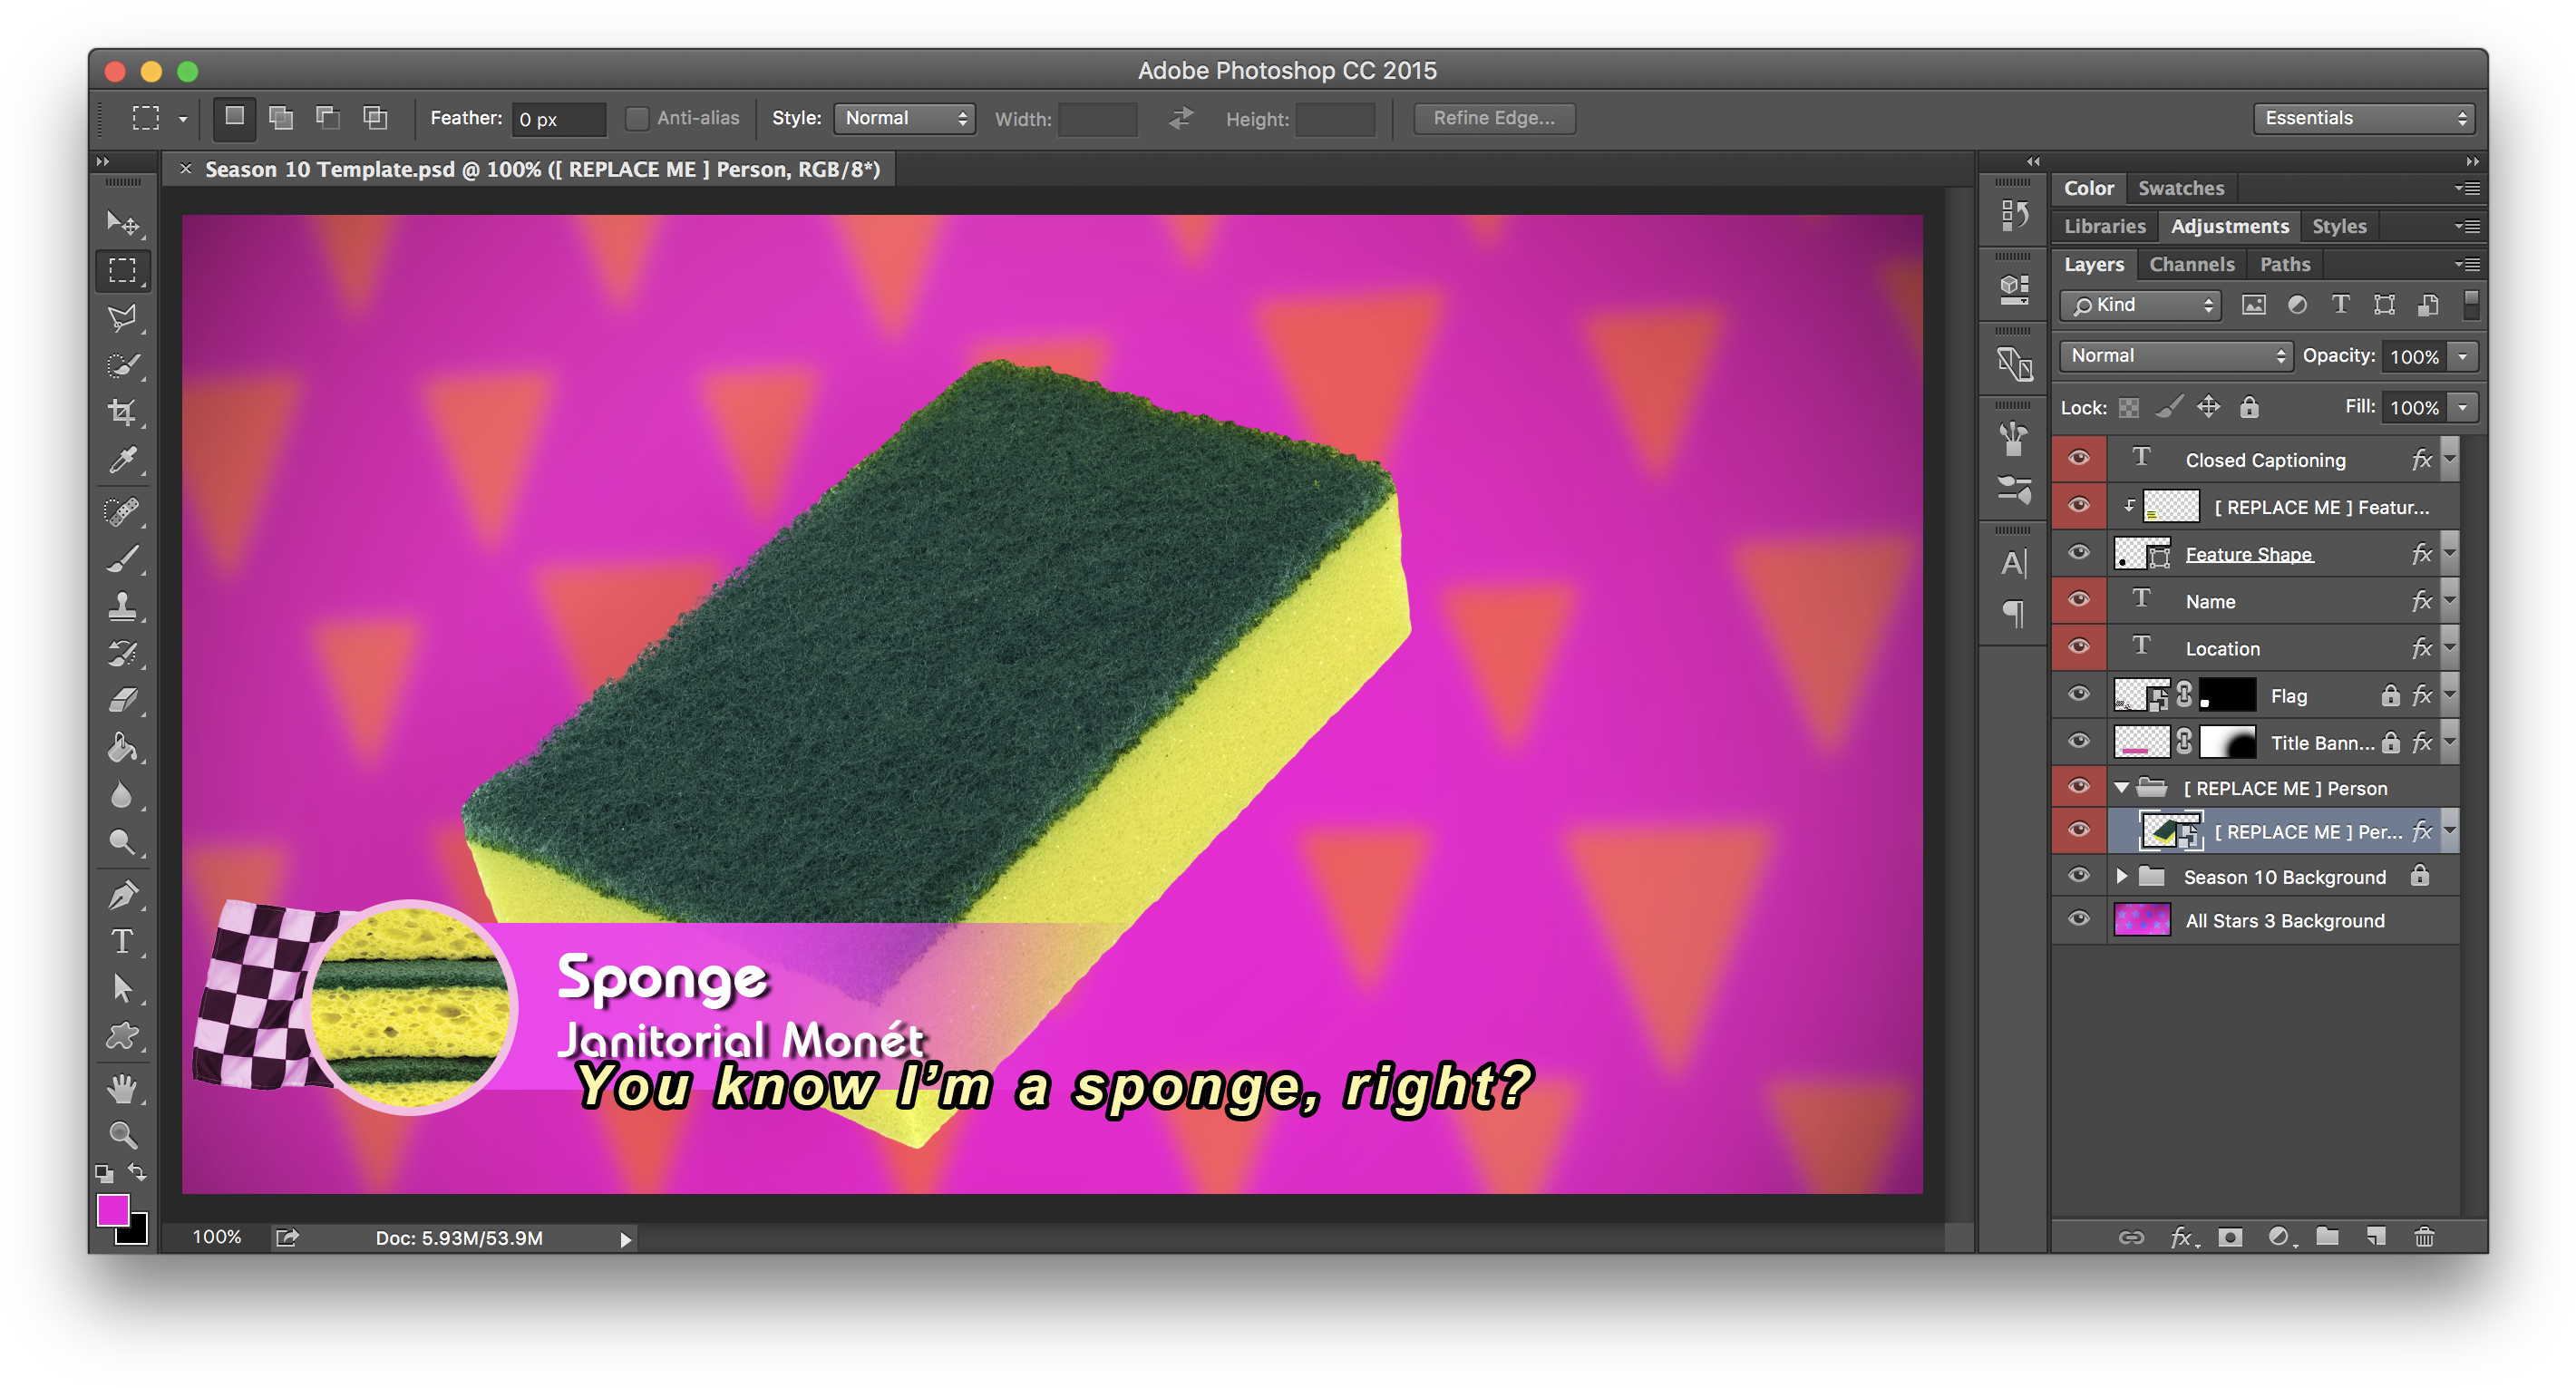Viewport: 2576px width, 1388px height.
Task: Toggle visibility of All Stars 3 Background
Action: (2078, 920)
